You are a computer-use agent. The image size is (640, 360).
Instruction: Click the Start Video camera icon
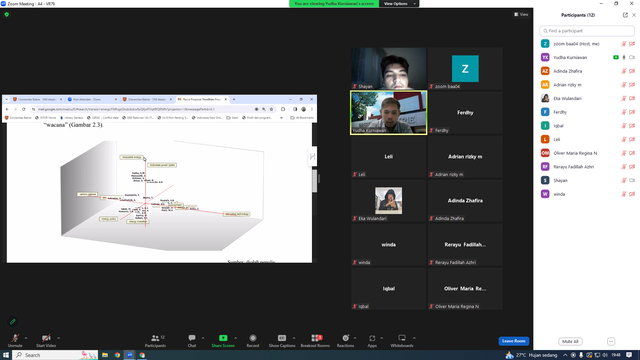click(x=46, y=338)
